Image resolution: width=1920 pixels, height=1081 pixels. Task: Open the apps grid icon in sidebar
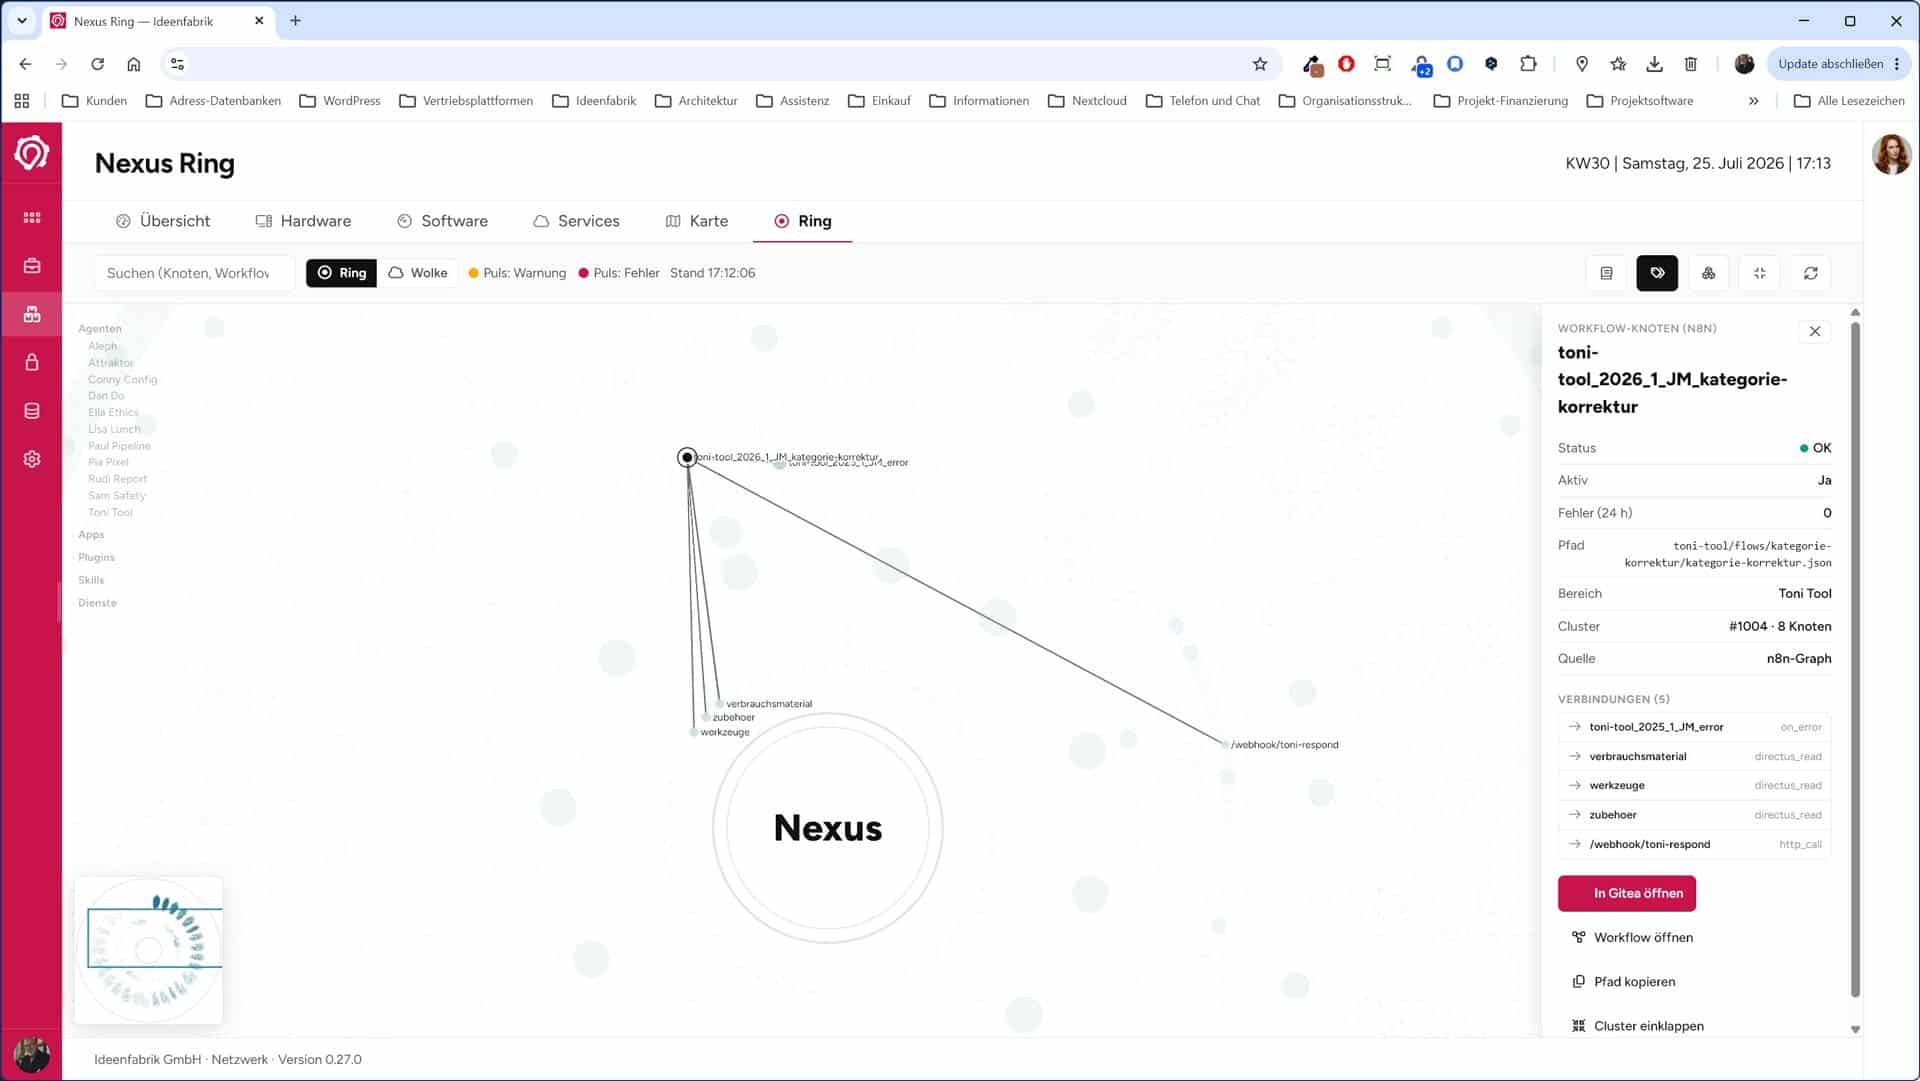(x=32, y=217)
